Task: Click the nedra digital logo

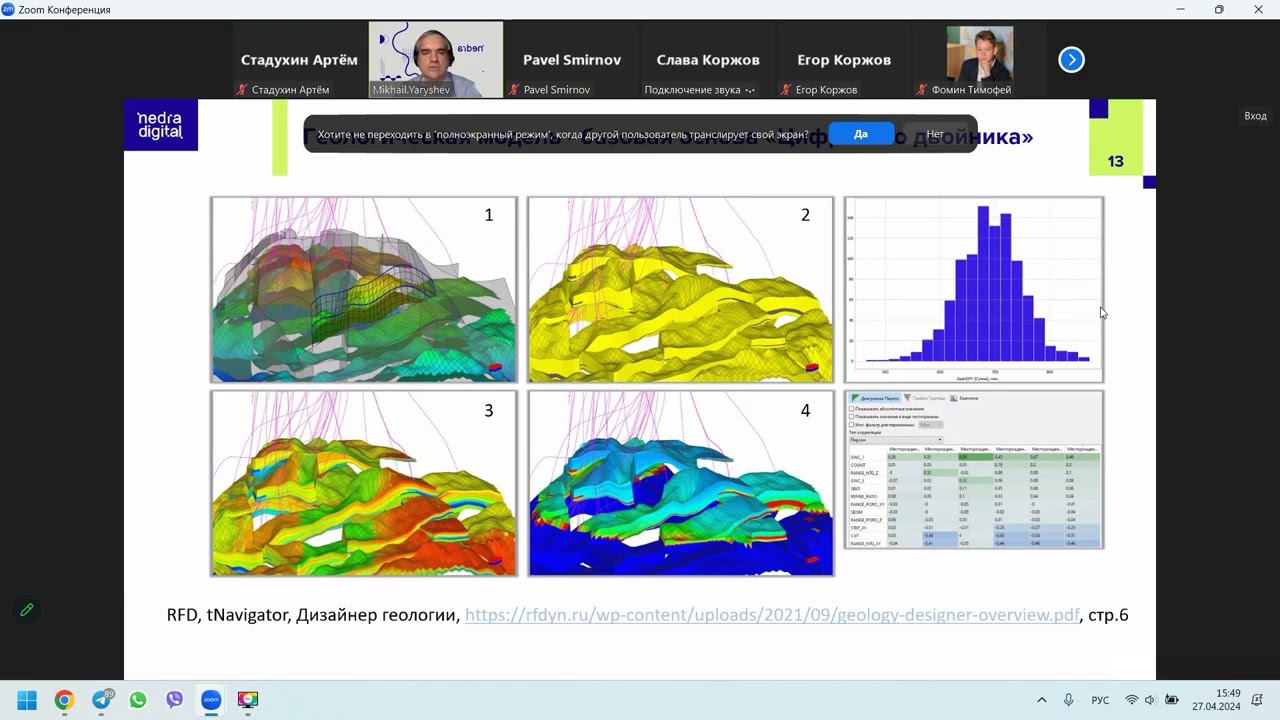Action: tap(160, 125)
